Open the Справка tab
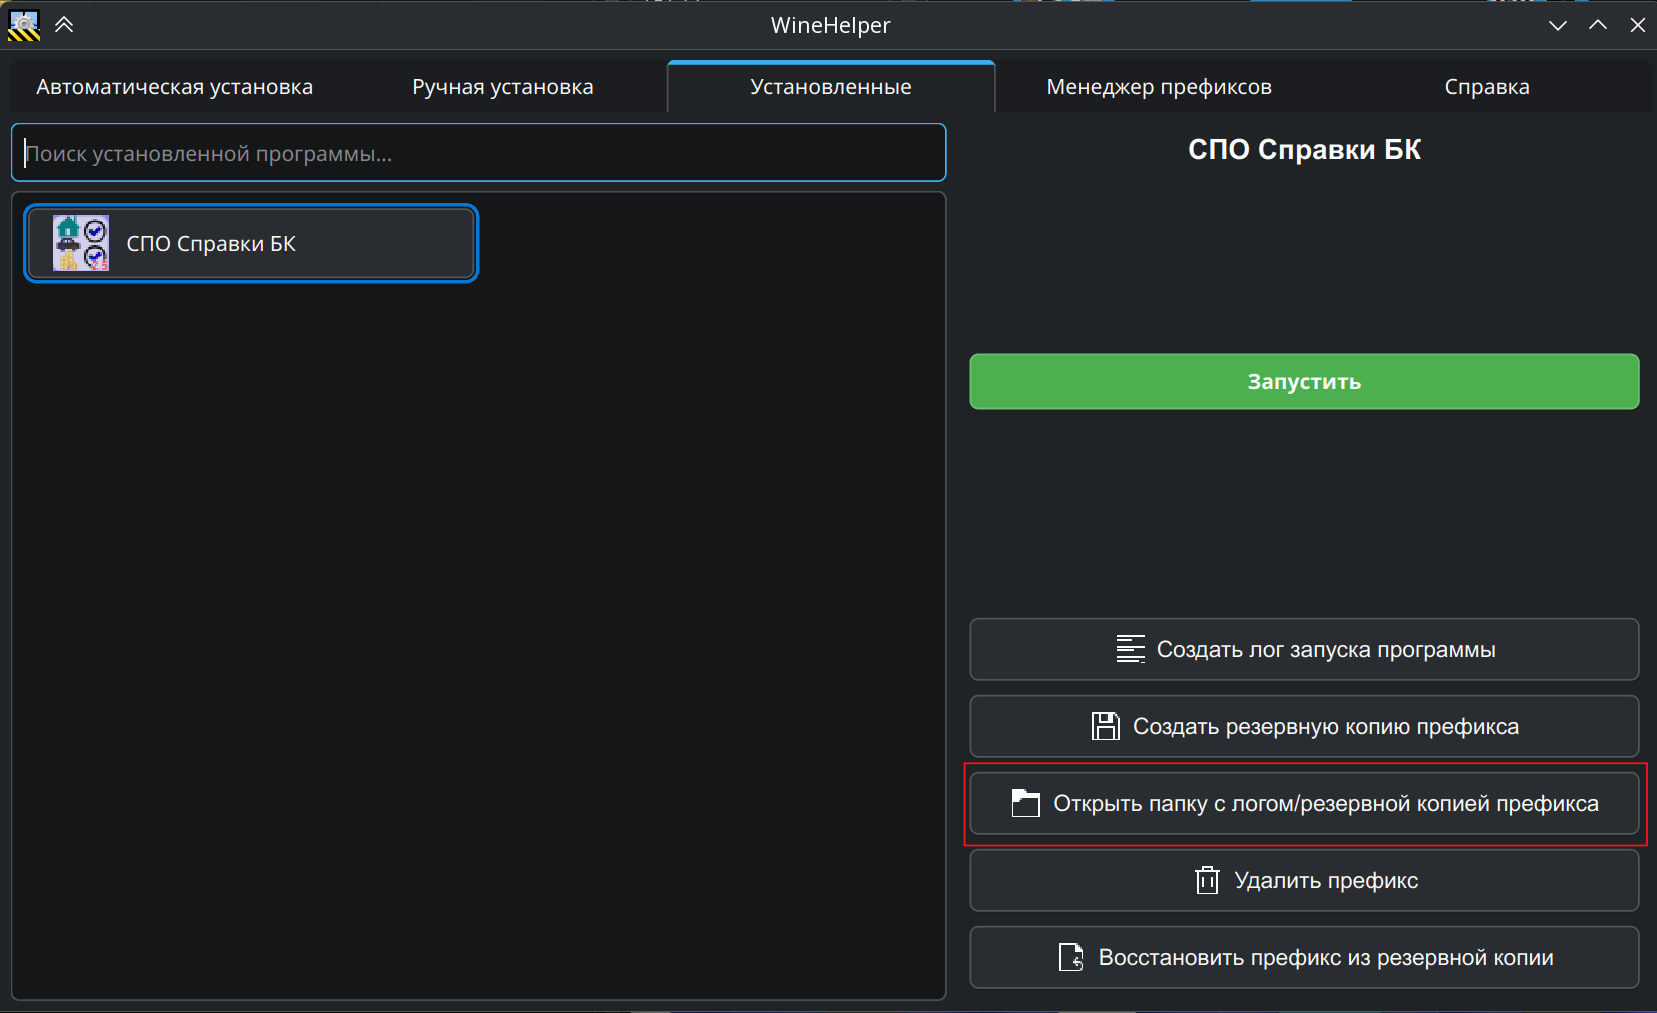 1486,87
